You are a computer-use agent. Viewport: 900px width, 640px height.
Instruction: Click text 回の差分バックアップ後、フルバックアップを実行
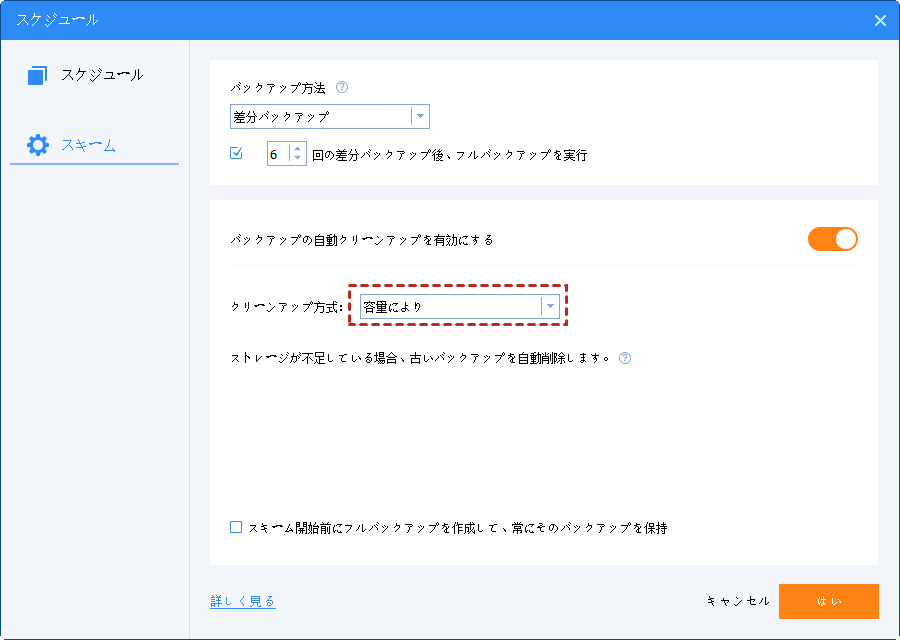[x=449, y=155]
